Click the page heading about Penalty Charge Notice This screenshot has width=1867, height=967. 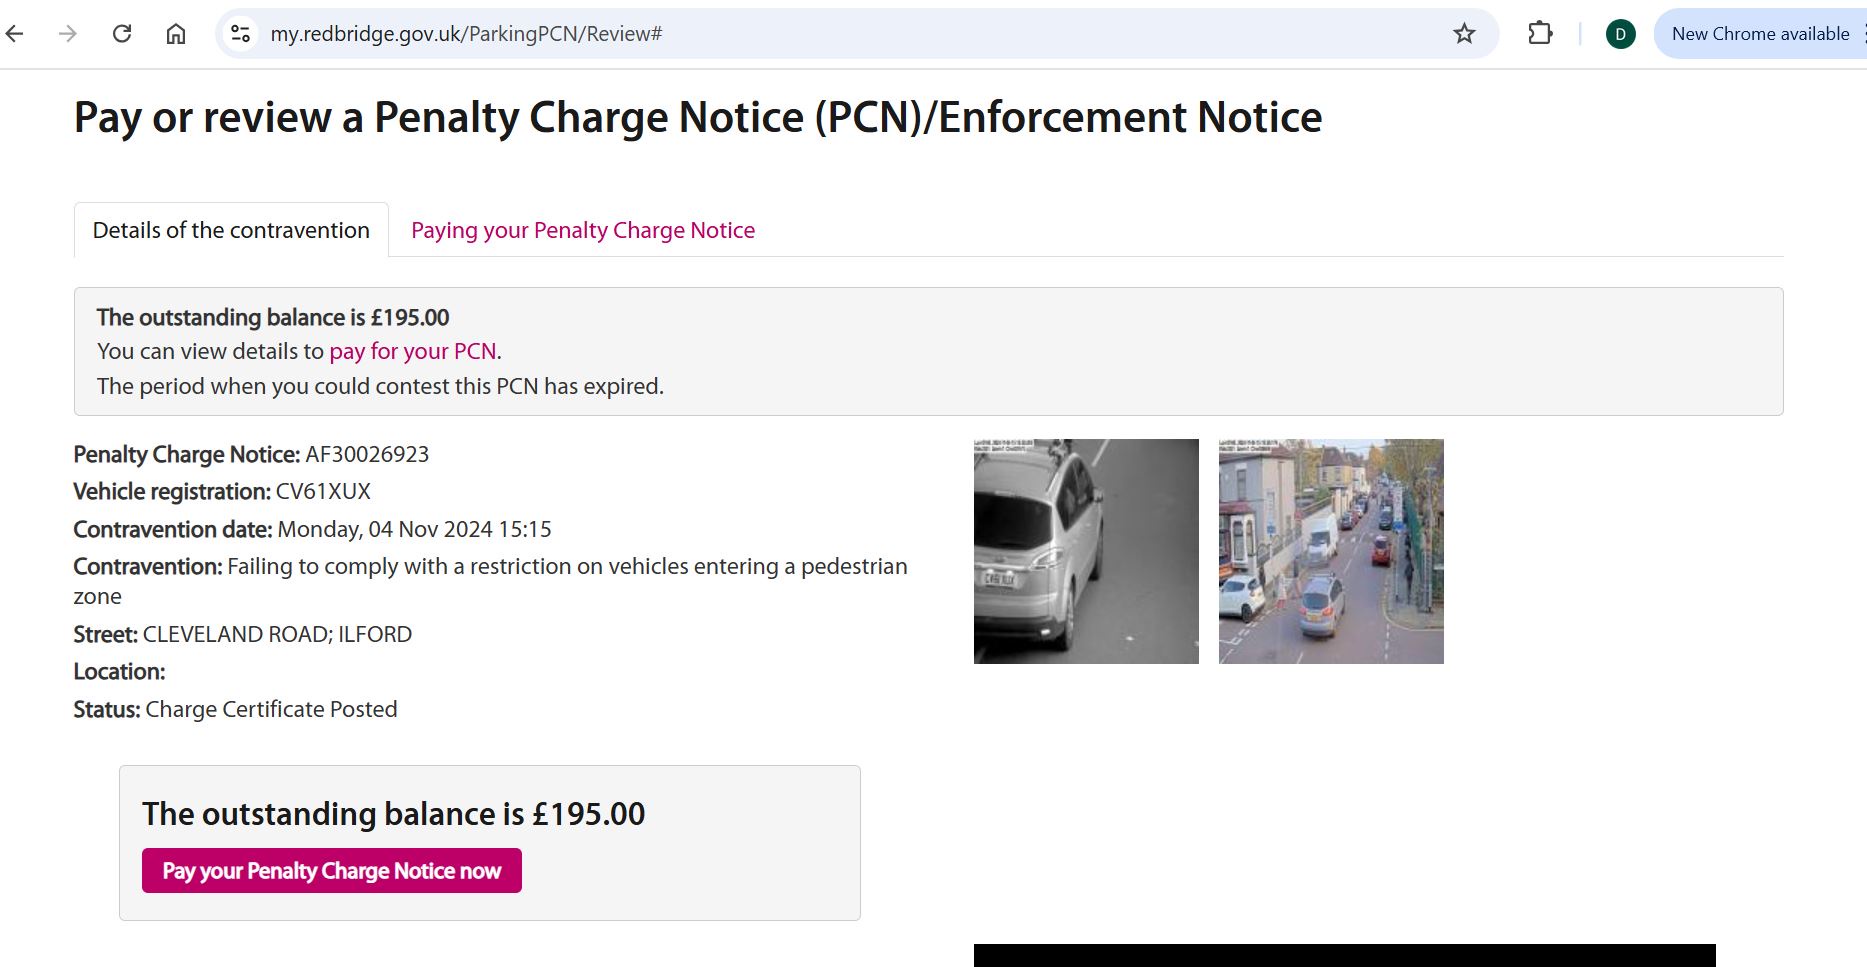tap(698, 117)
